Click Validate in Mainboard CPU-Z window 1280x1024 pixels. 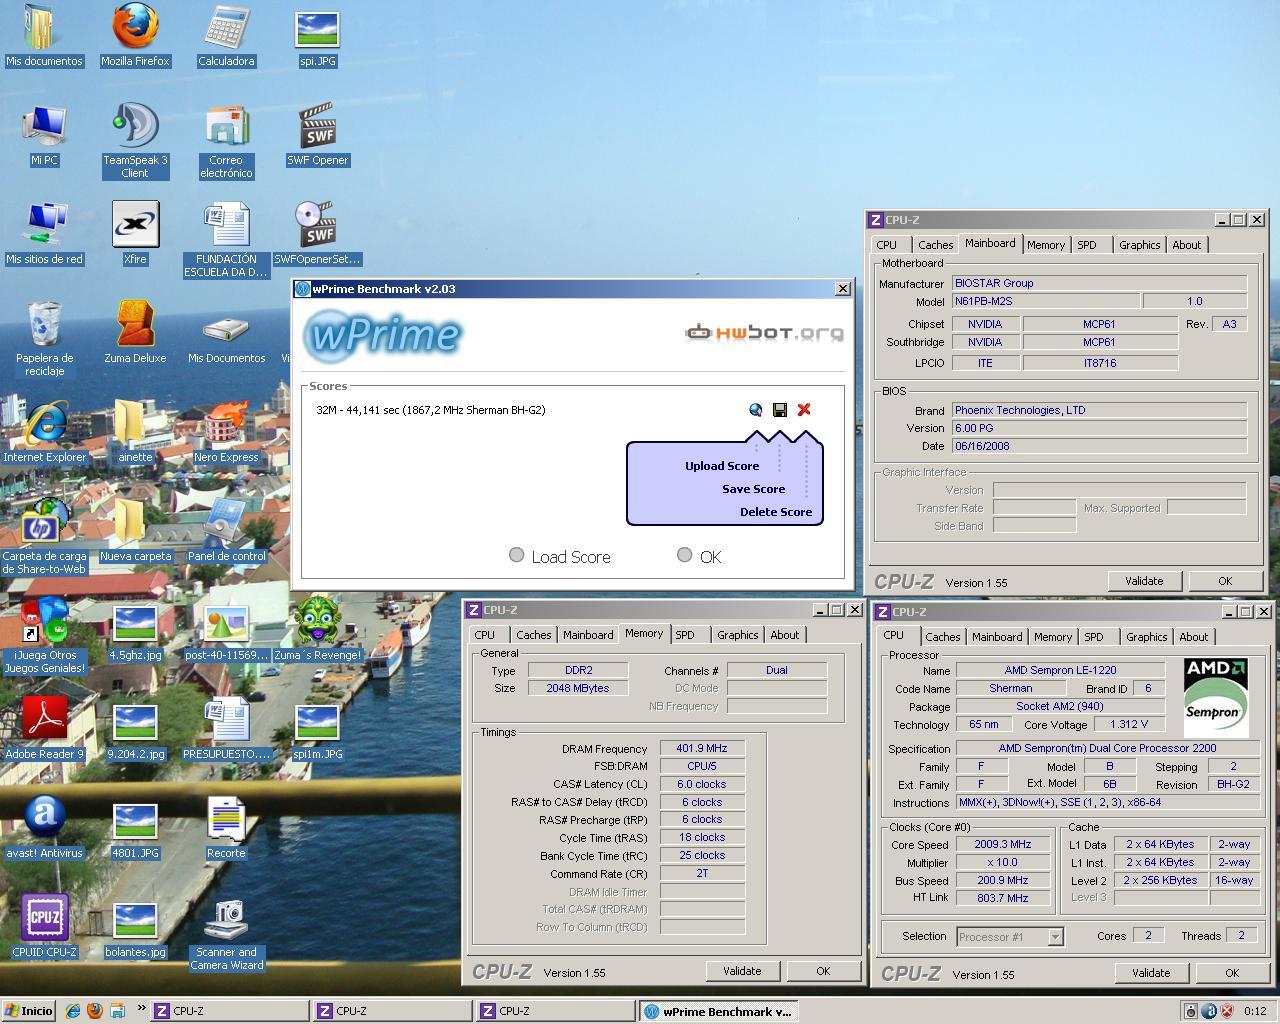pyautogui.click(x=1144, y=581)
